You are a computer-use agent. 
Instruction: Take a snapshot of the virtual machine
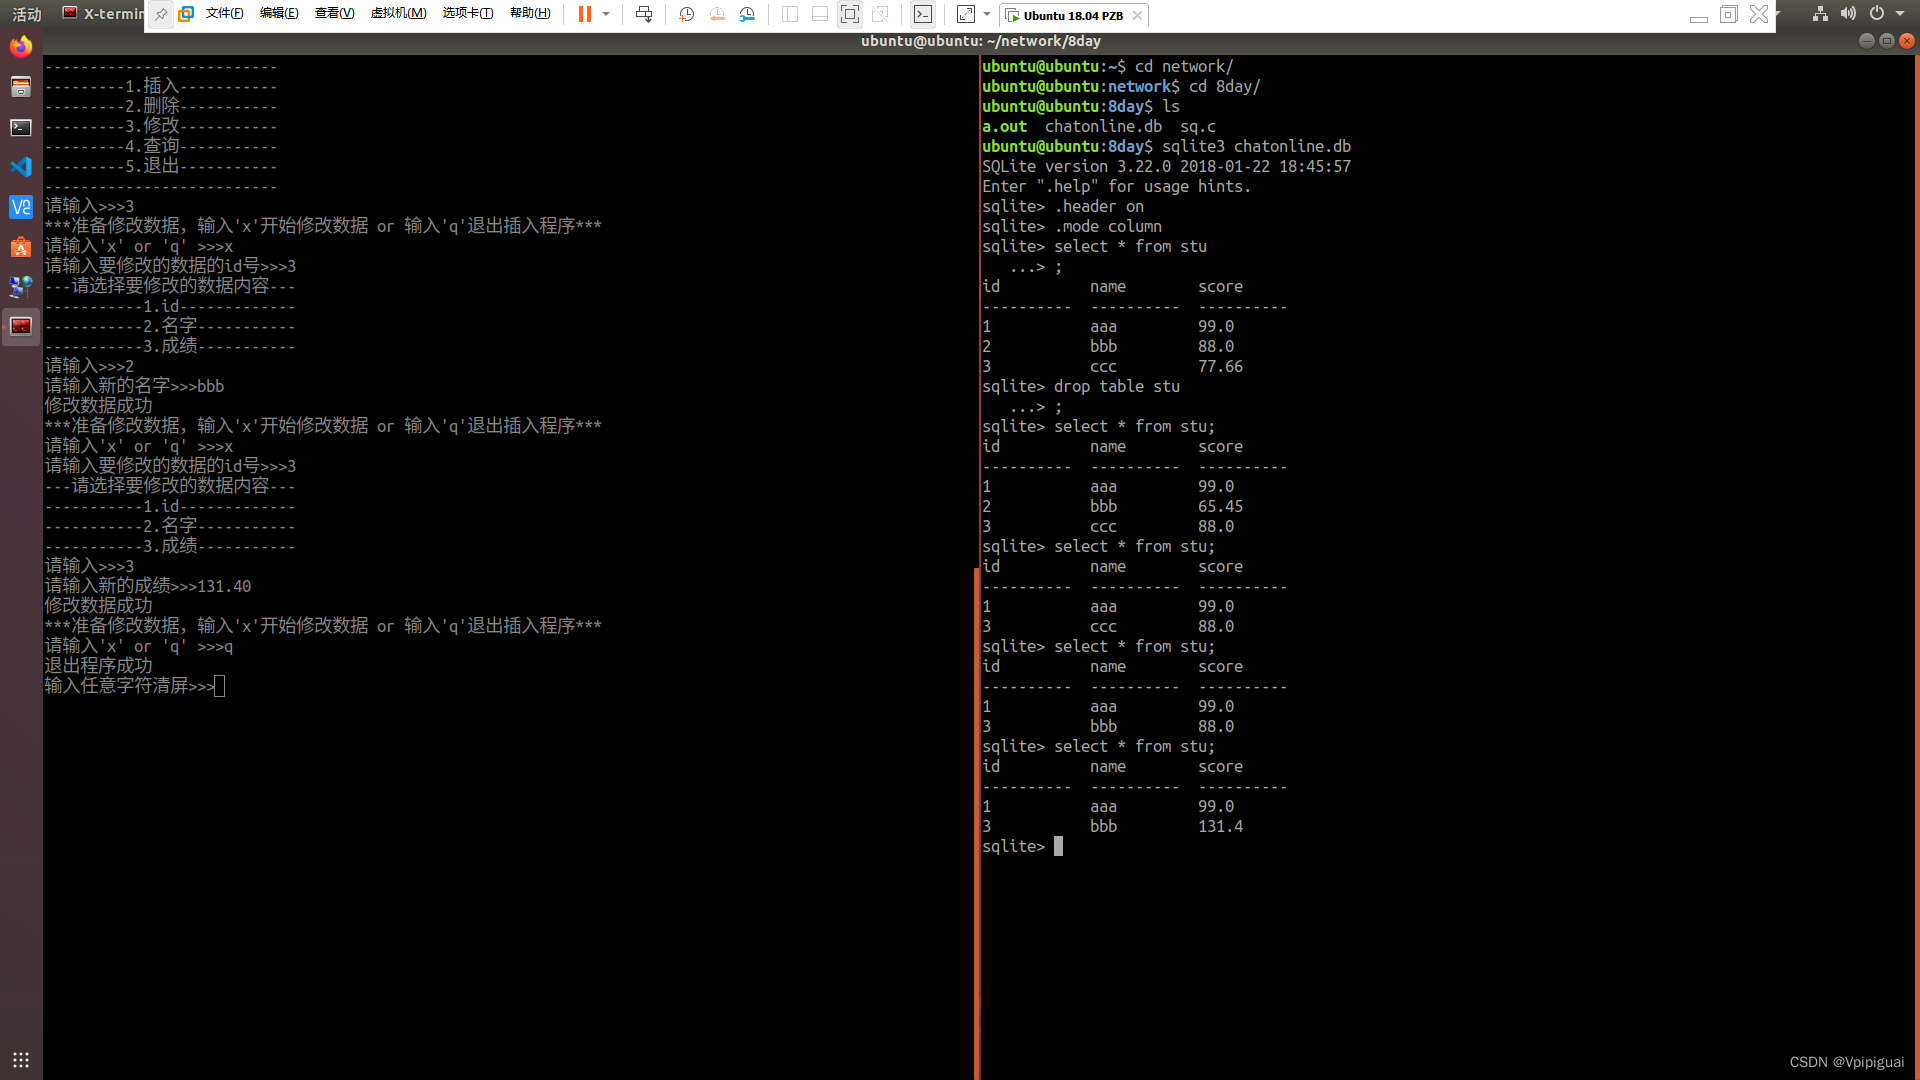coord(686,14)
